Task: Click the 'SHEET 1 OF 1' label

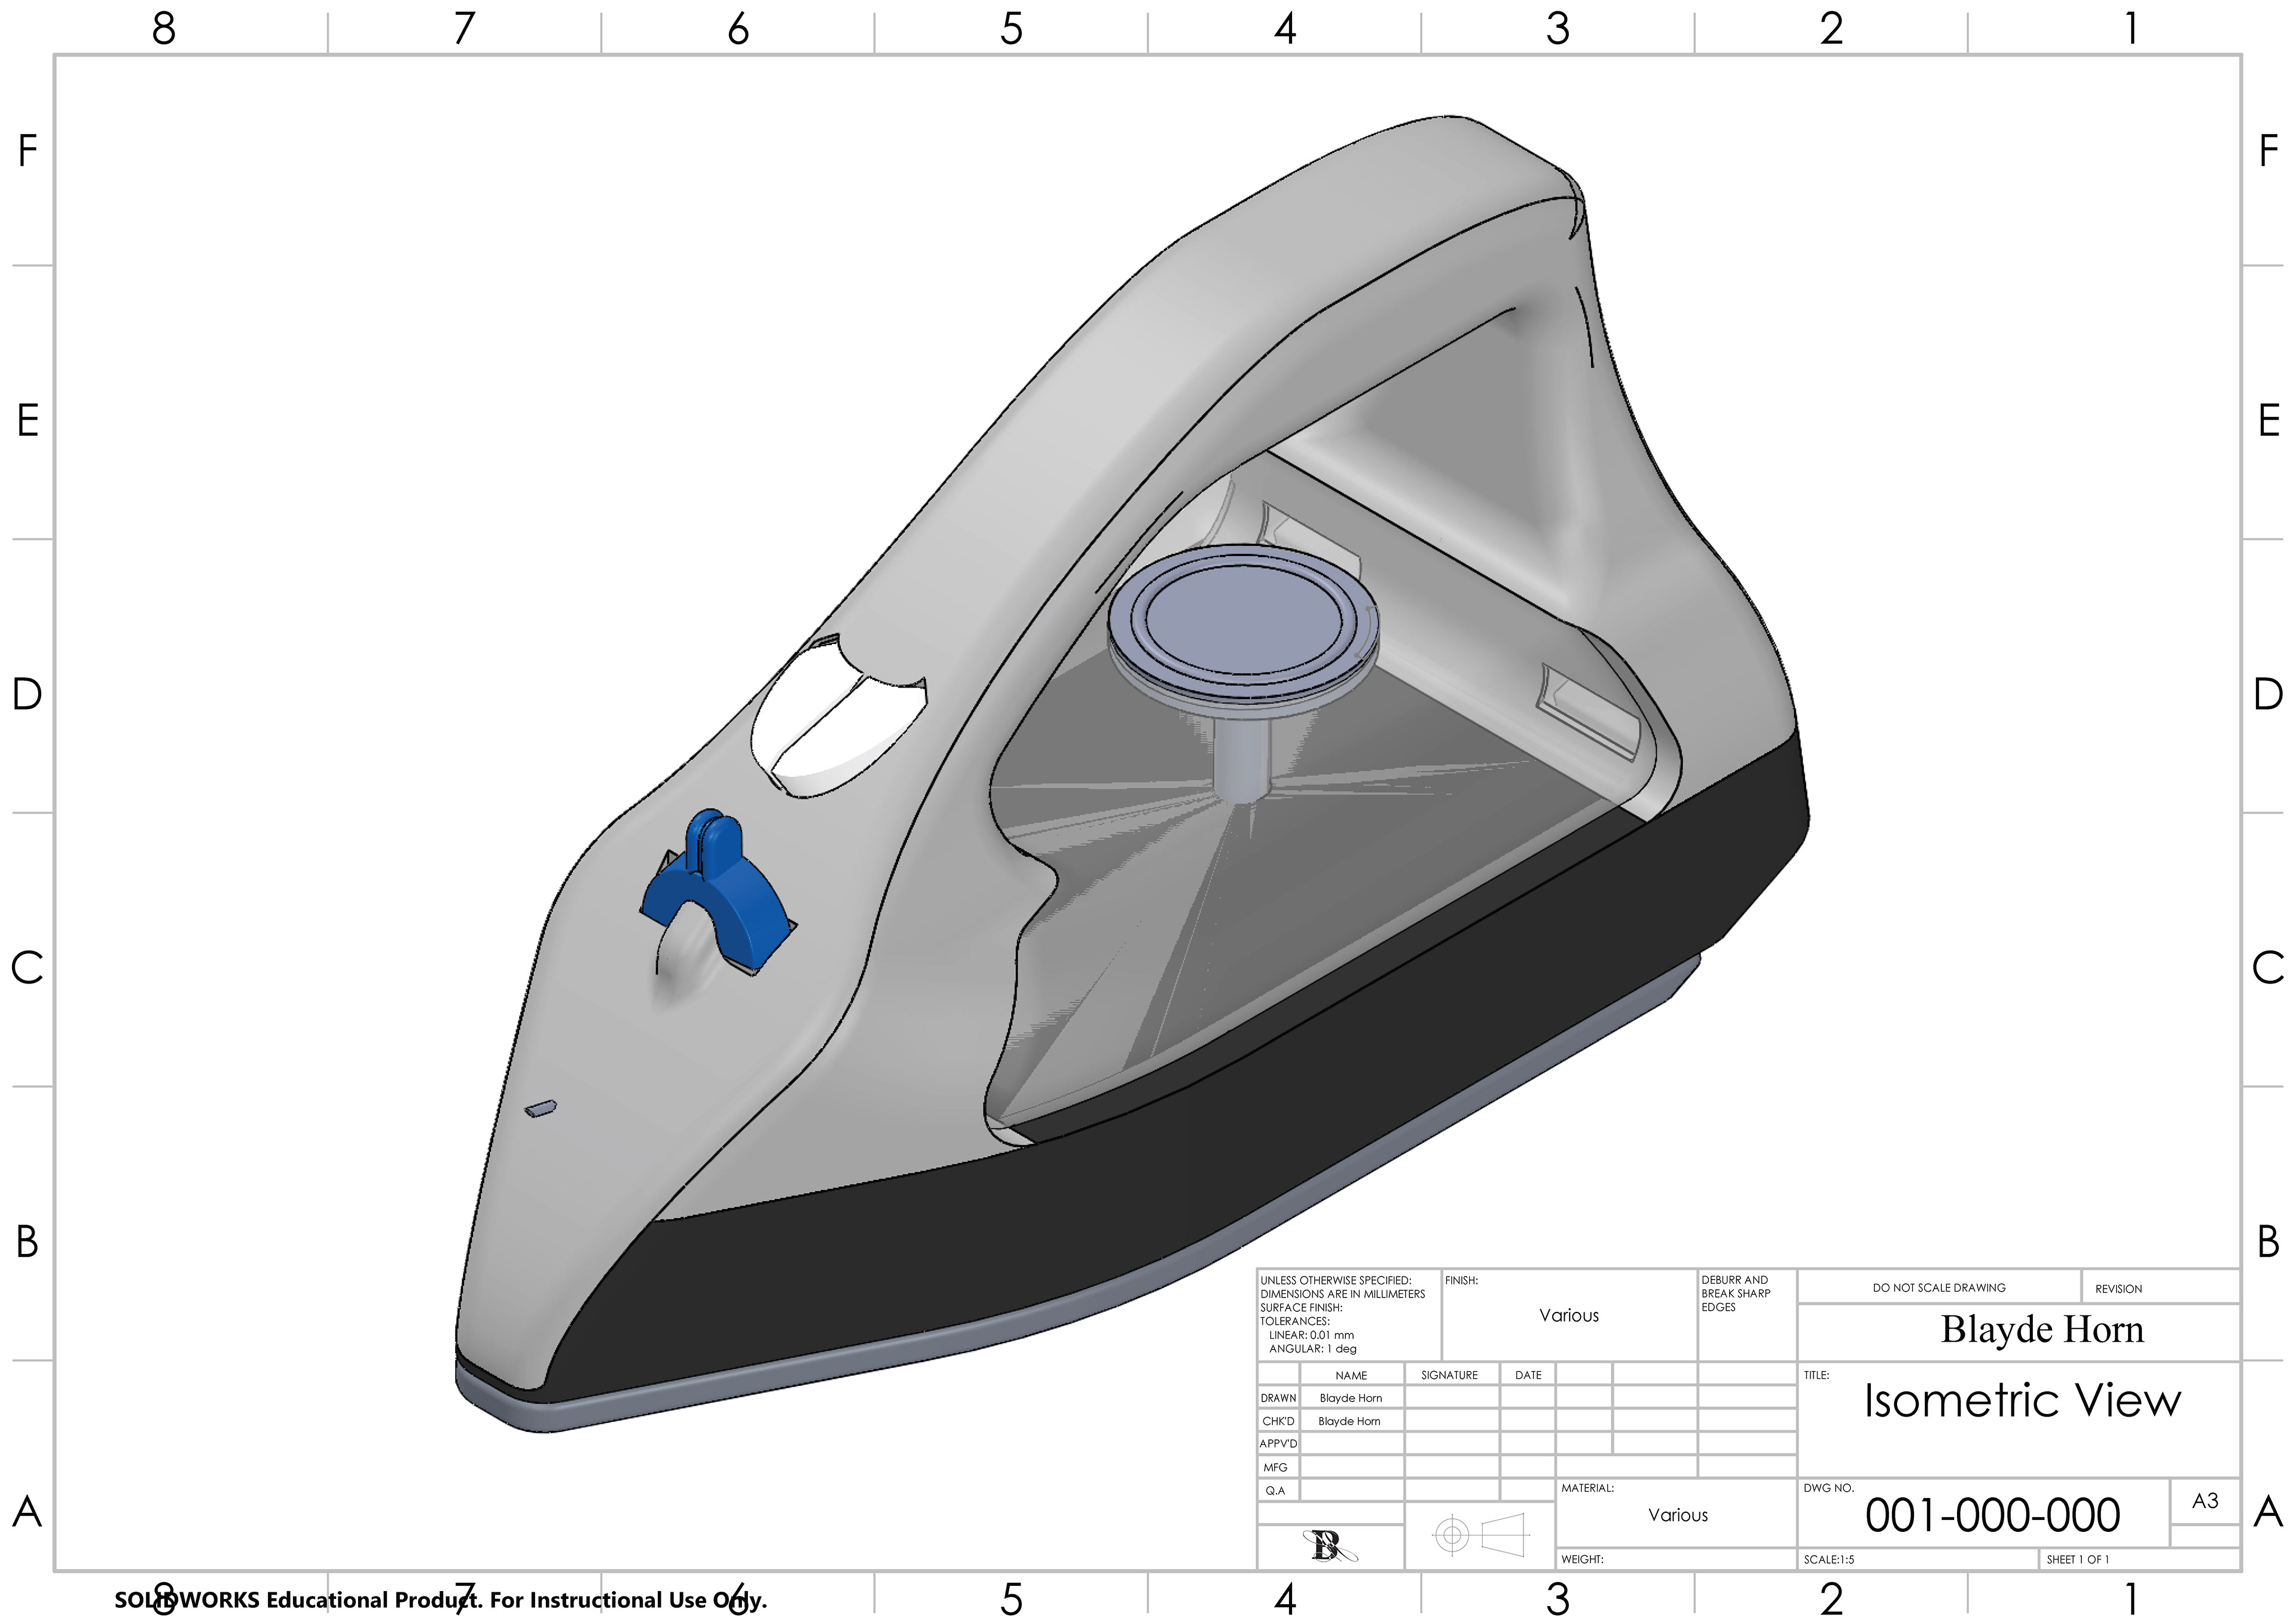Action: click(x=2077, y=1559)
